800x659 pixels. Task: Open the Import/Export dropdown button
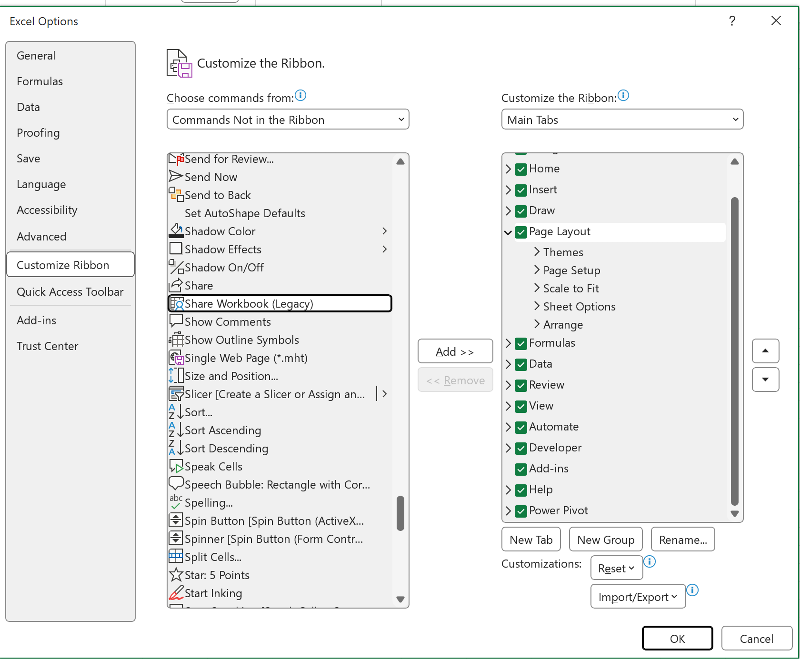pos(638,597)
